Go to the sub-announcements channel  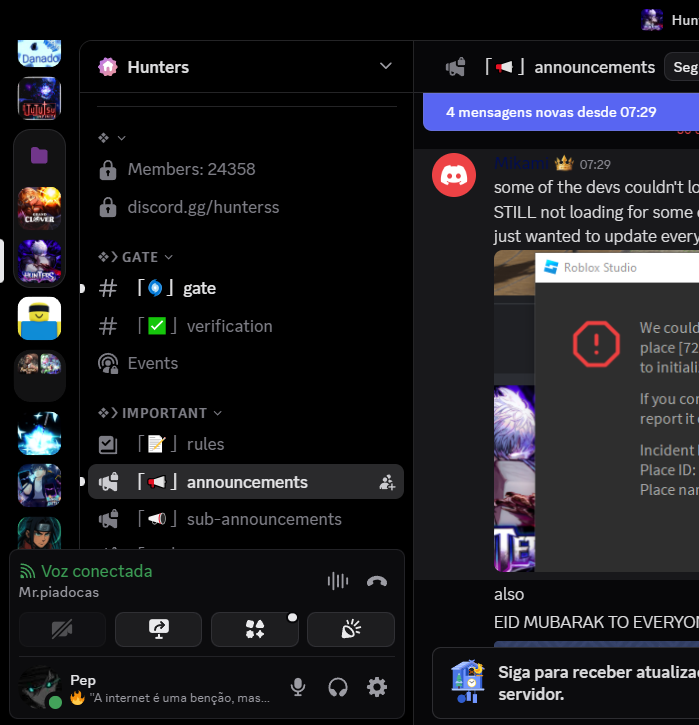click(246, 519)
